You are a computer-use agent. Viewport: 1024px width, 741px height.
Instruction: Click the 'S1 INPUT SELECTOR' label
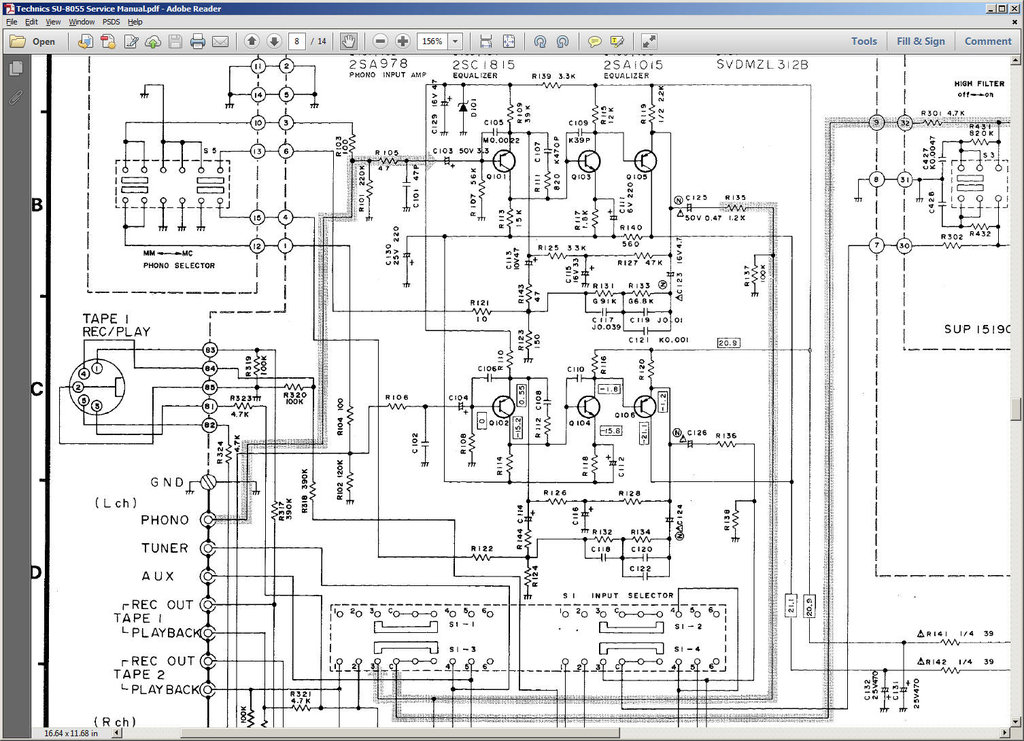[x=618, y=595]
